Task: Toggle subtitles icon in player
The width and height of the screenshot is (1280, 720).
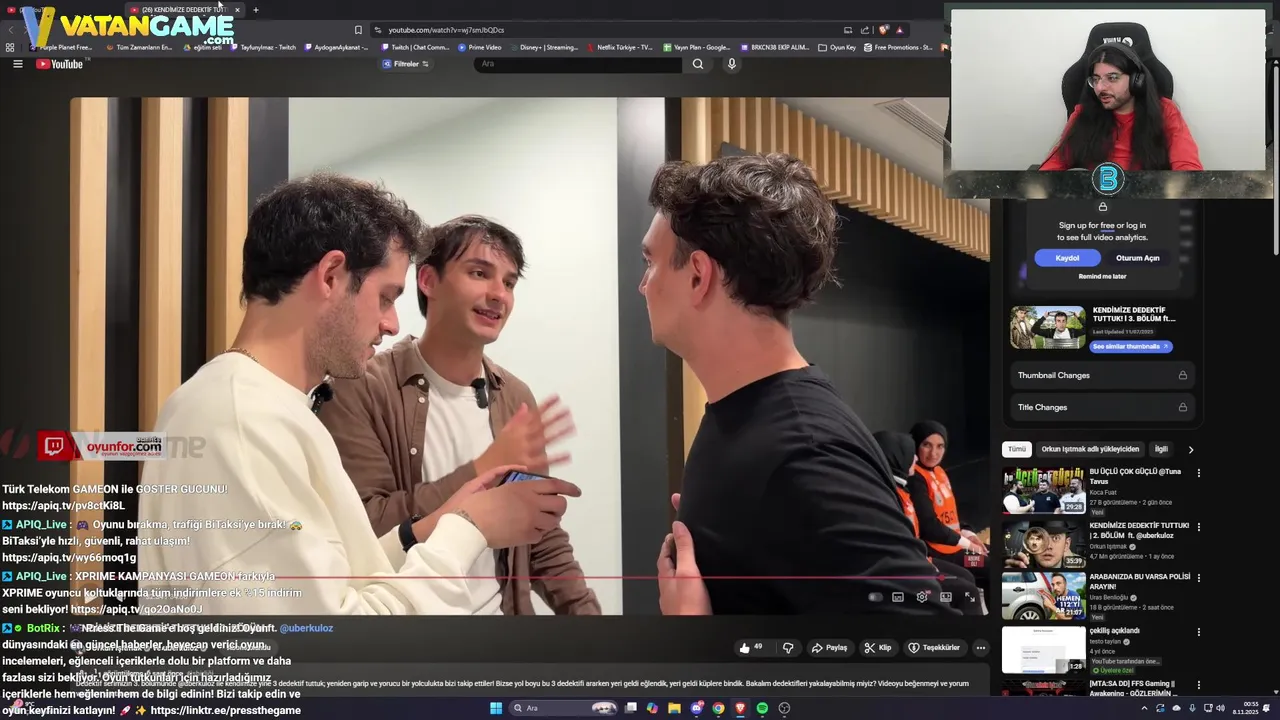Action: tap(898, 597)
